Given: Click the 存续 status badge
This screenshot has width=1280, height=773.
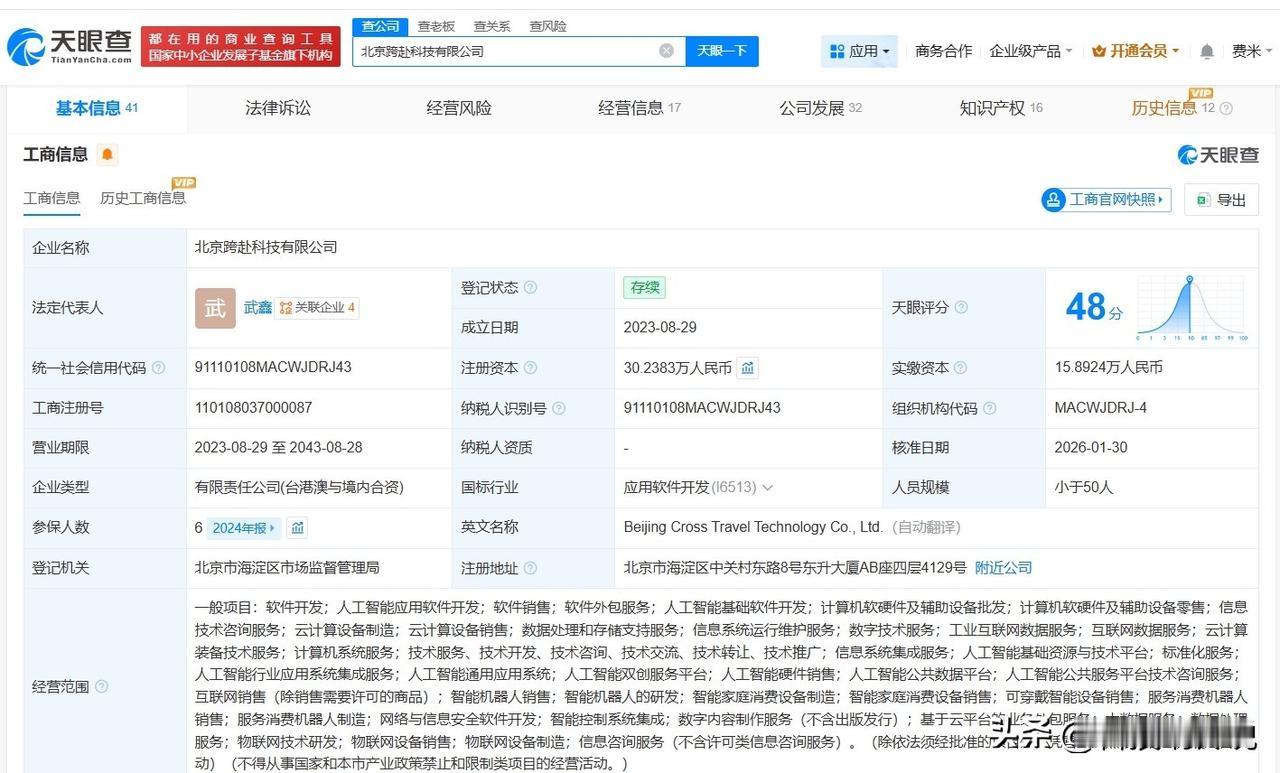Looking at the screenshot, I should click(x=644, y=288).
